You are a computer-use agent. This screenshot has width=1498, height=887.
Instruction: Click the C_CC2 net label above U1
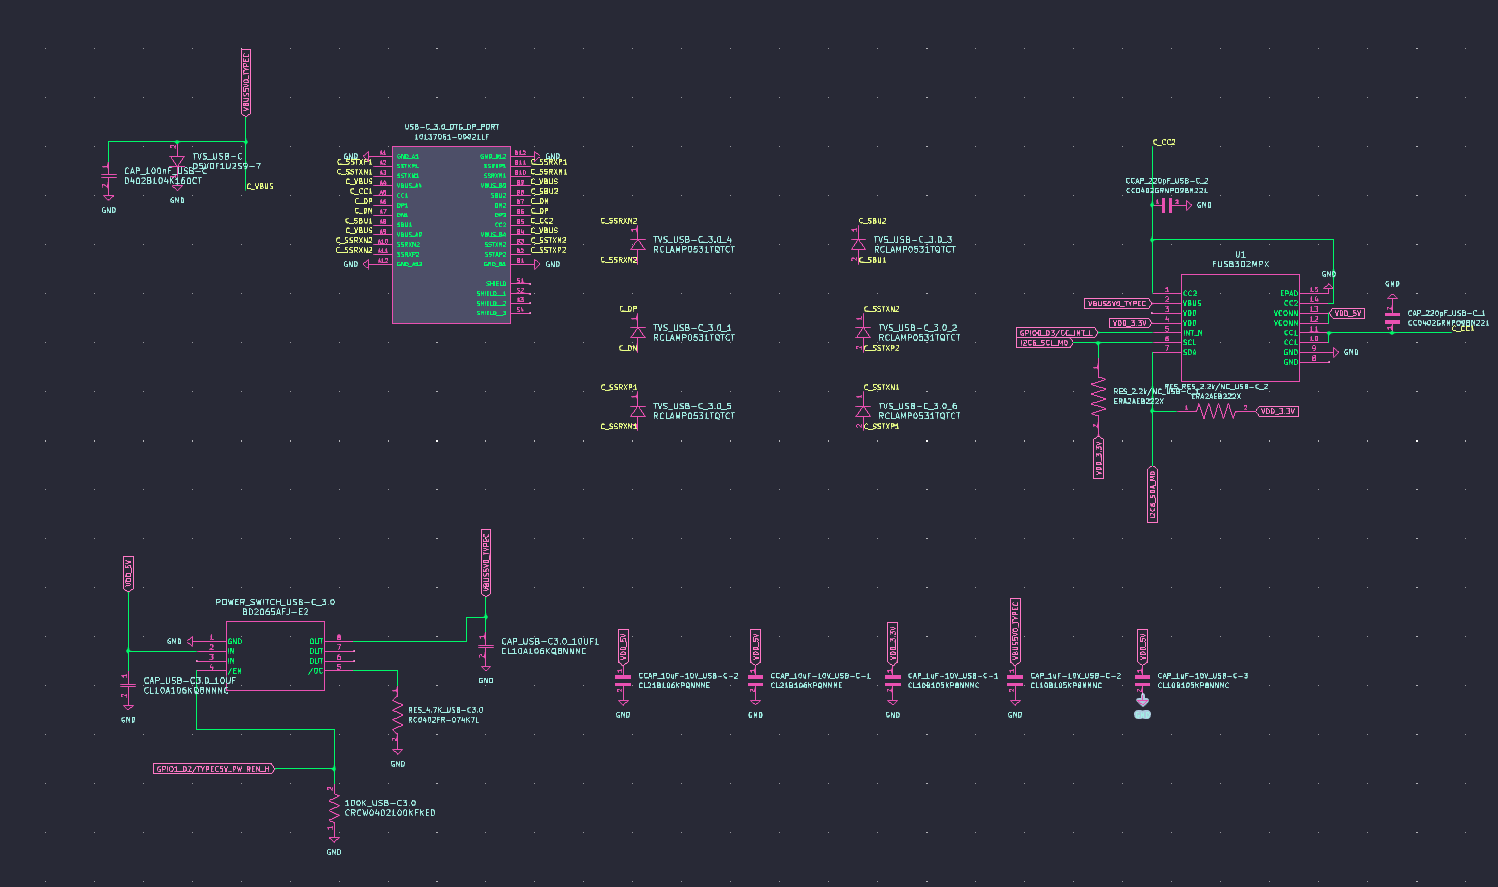point(1164,143)
